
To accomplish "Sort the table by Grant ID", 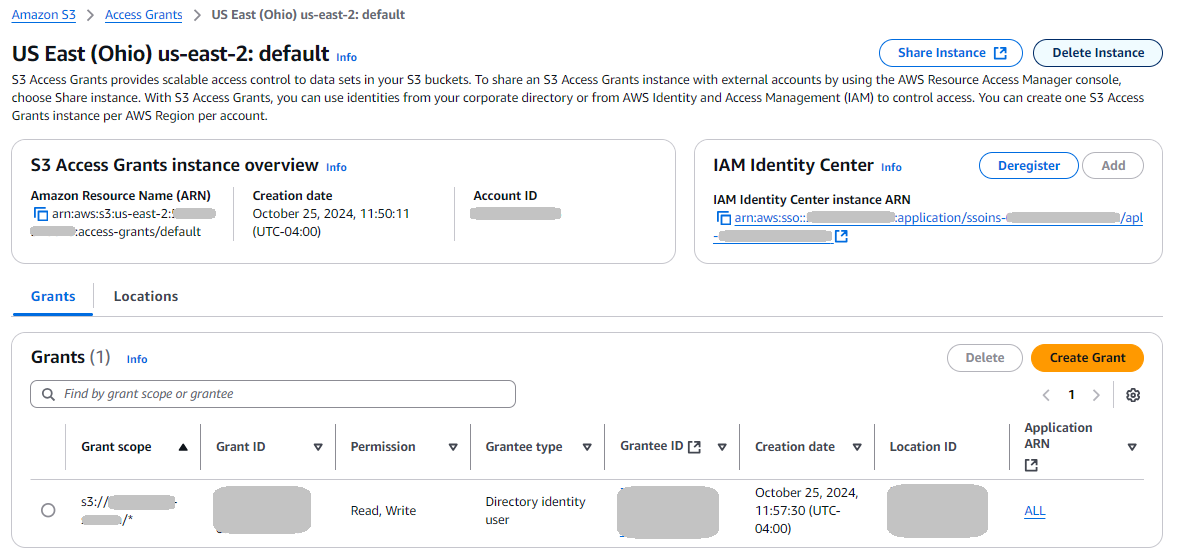I will [318, 447].
